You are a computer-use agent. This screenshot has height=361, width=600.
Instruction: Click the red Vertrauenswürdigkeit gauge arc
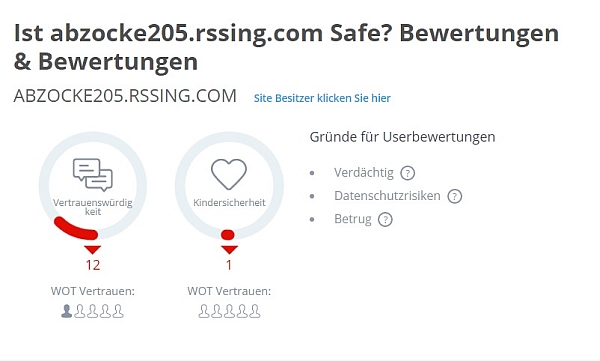(75, 228)
